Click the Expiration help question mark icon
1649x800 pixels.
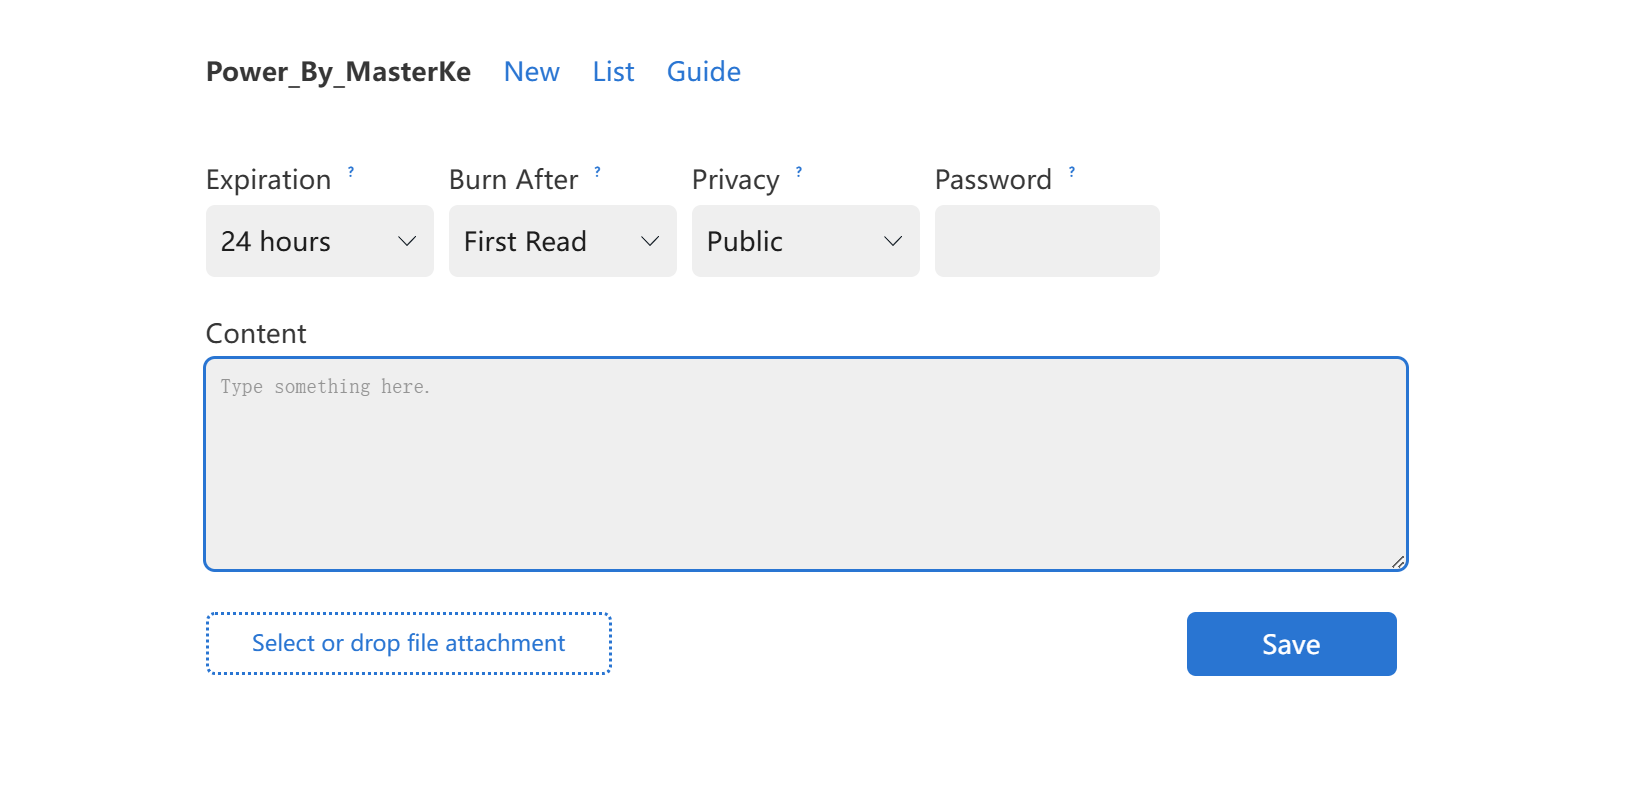(351, 172)
